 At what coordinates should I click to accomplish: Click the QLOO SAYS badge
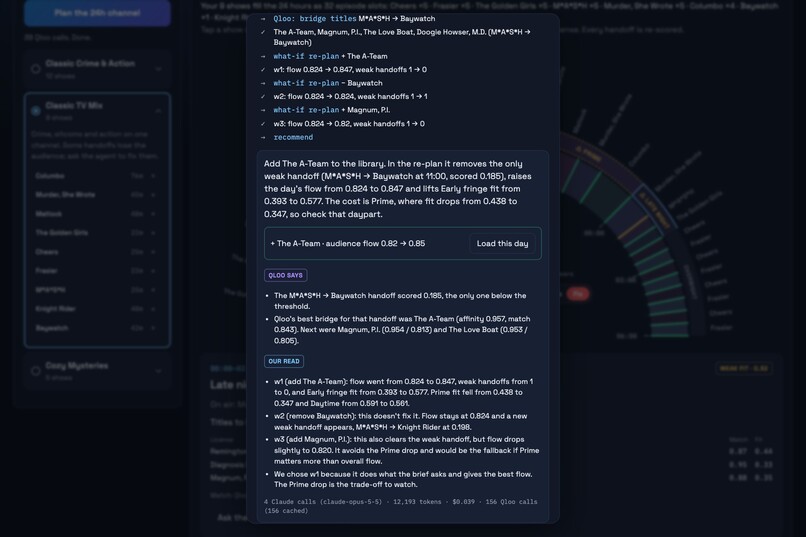coord(285,275)
